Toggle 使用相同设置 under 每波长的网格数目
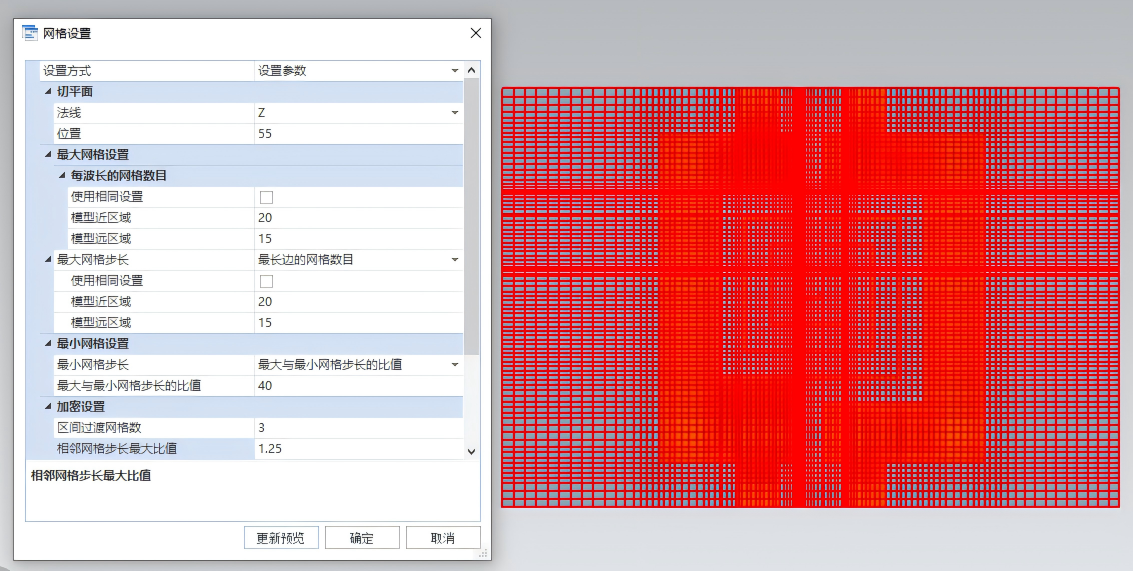Image resolution: width=1133 pixels, height=571 pixels. 266,197
